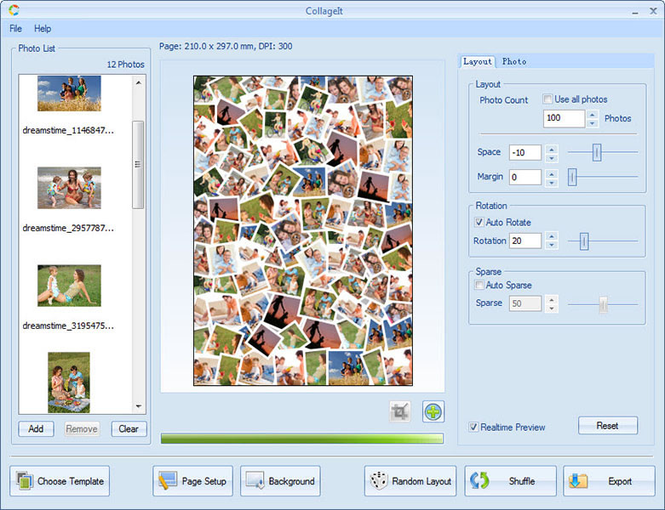
Task: Click the Sparse spinner down arrow
Action: pos(551,308)
